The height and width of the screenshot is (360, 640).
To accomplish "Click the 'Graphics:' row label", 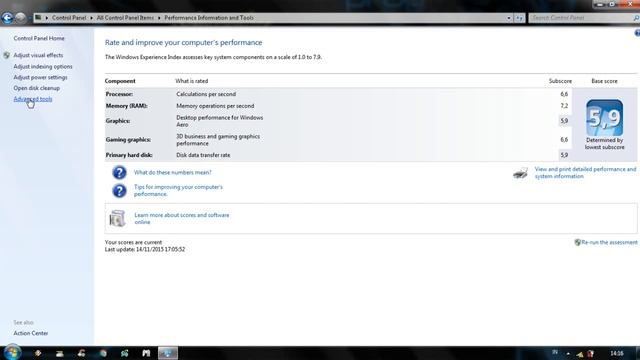I will pyautogui.click(x=118, y=121).
